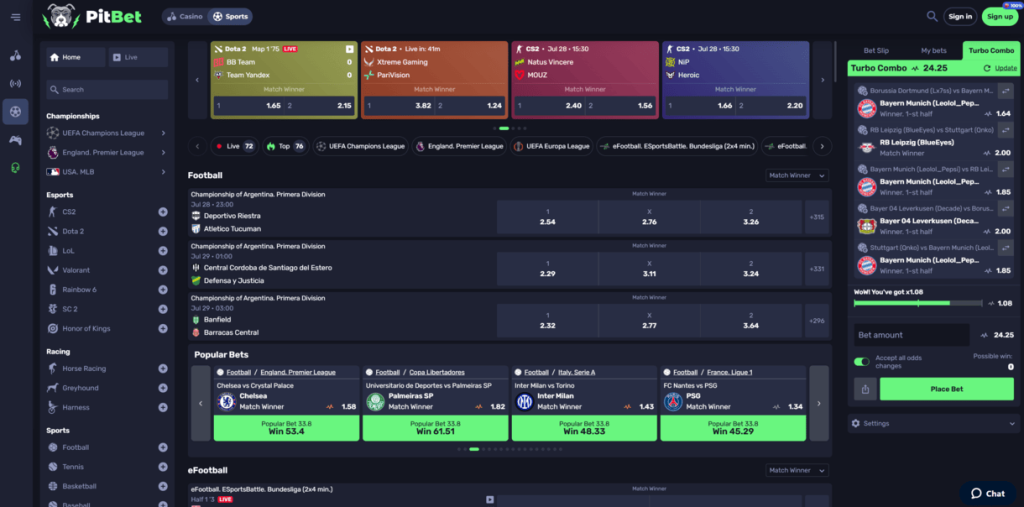Screen dimensions: 1024x507
Task: Open the hamburger menu icon
Action: click(16, 17)
